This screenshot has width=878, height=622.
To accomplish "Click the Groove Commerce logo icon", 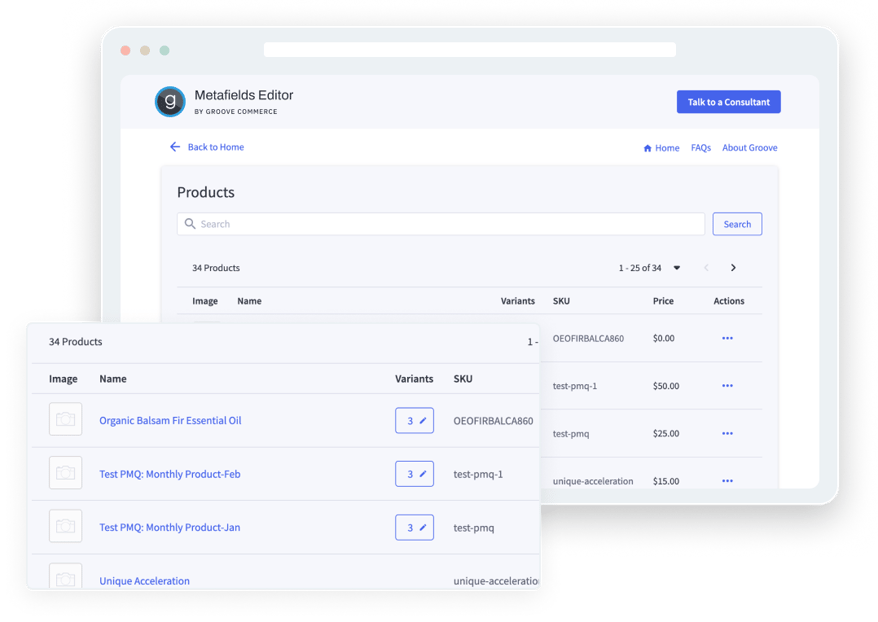I will coord(170,101).
